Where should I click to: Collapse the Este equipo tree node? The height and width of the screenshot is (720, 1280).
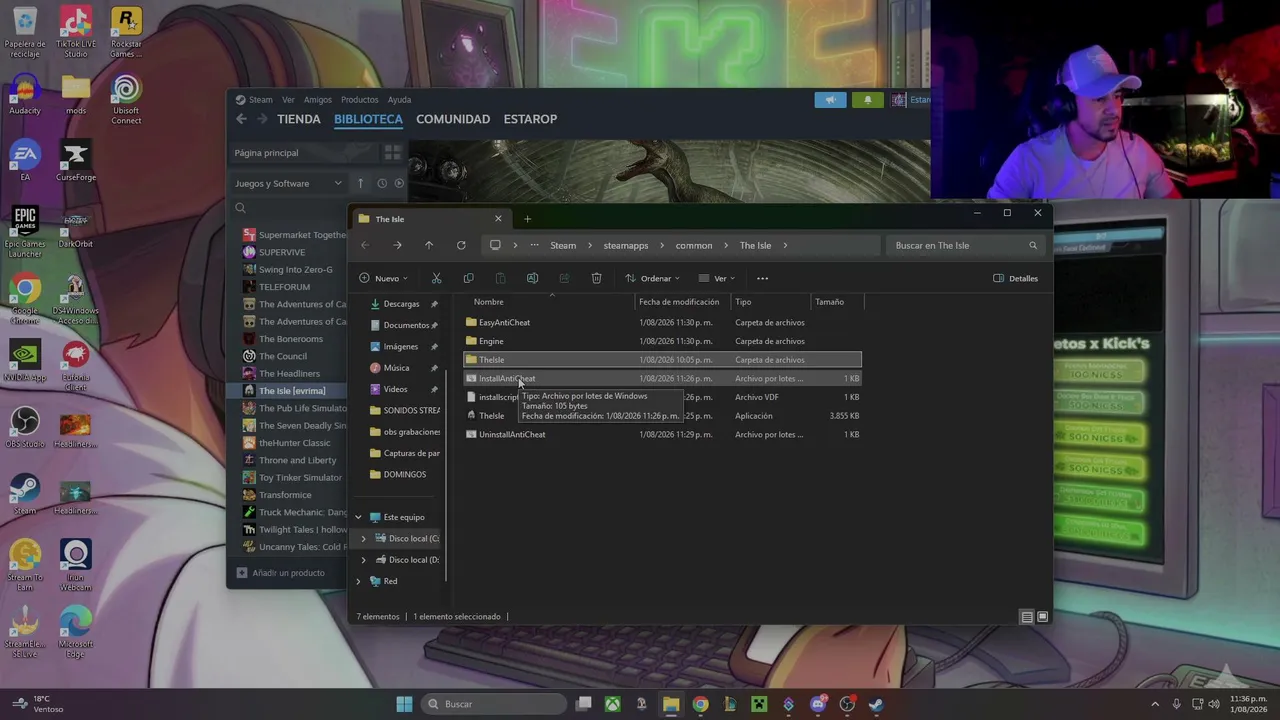tap(358, 517)
